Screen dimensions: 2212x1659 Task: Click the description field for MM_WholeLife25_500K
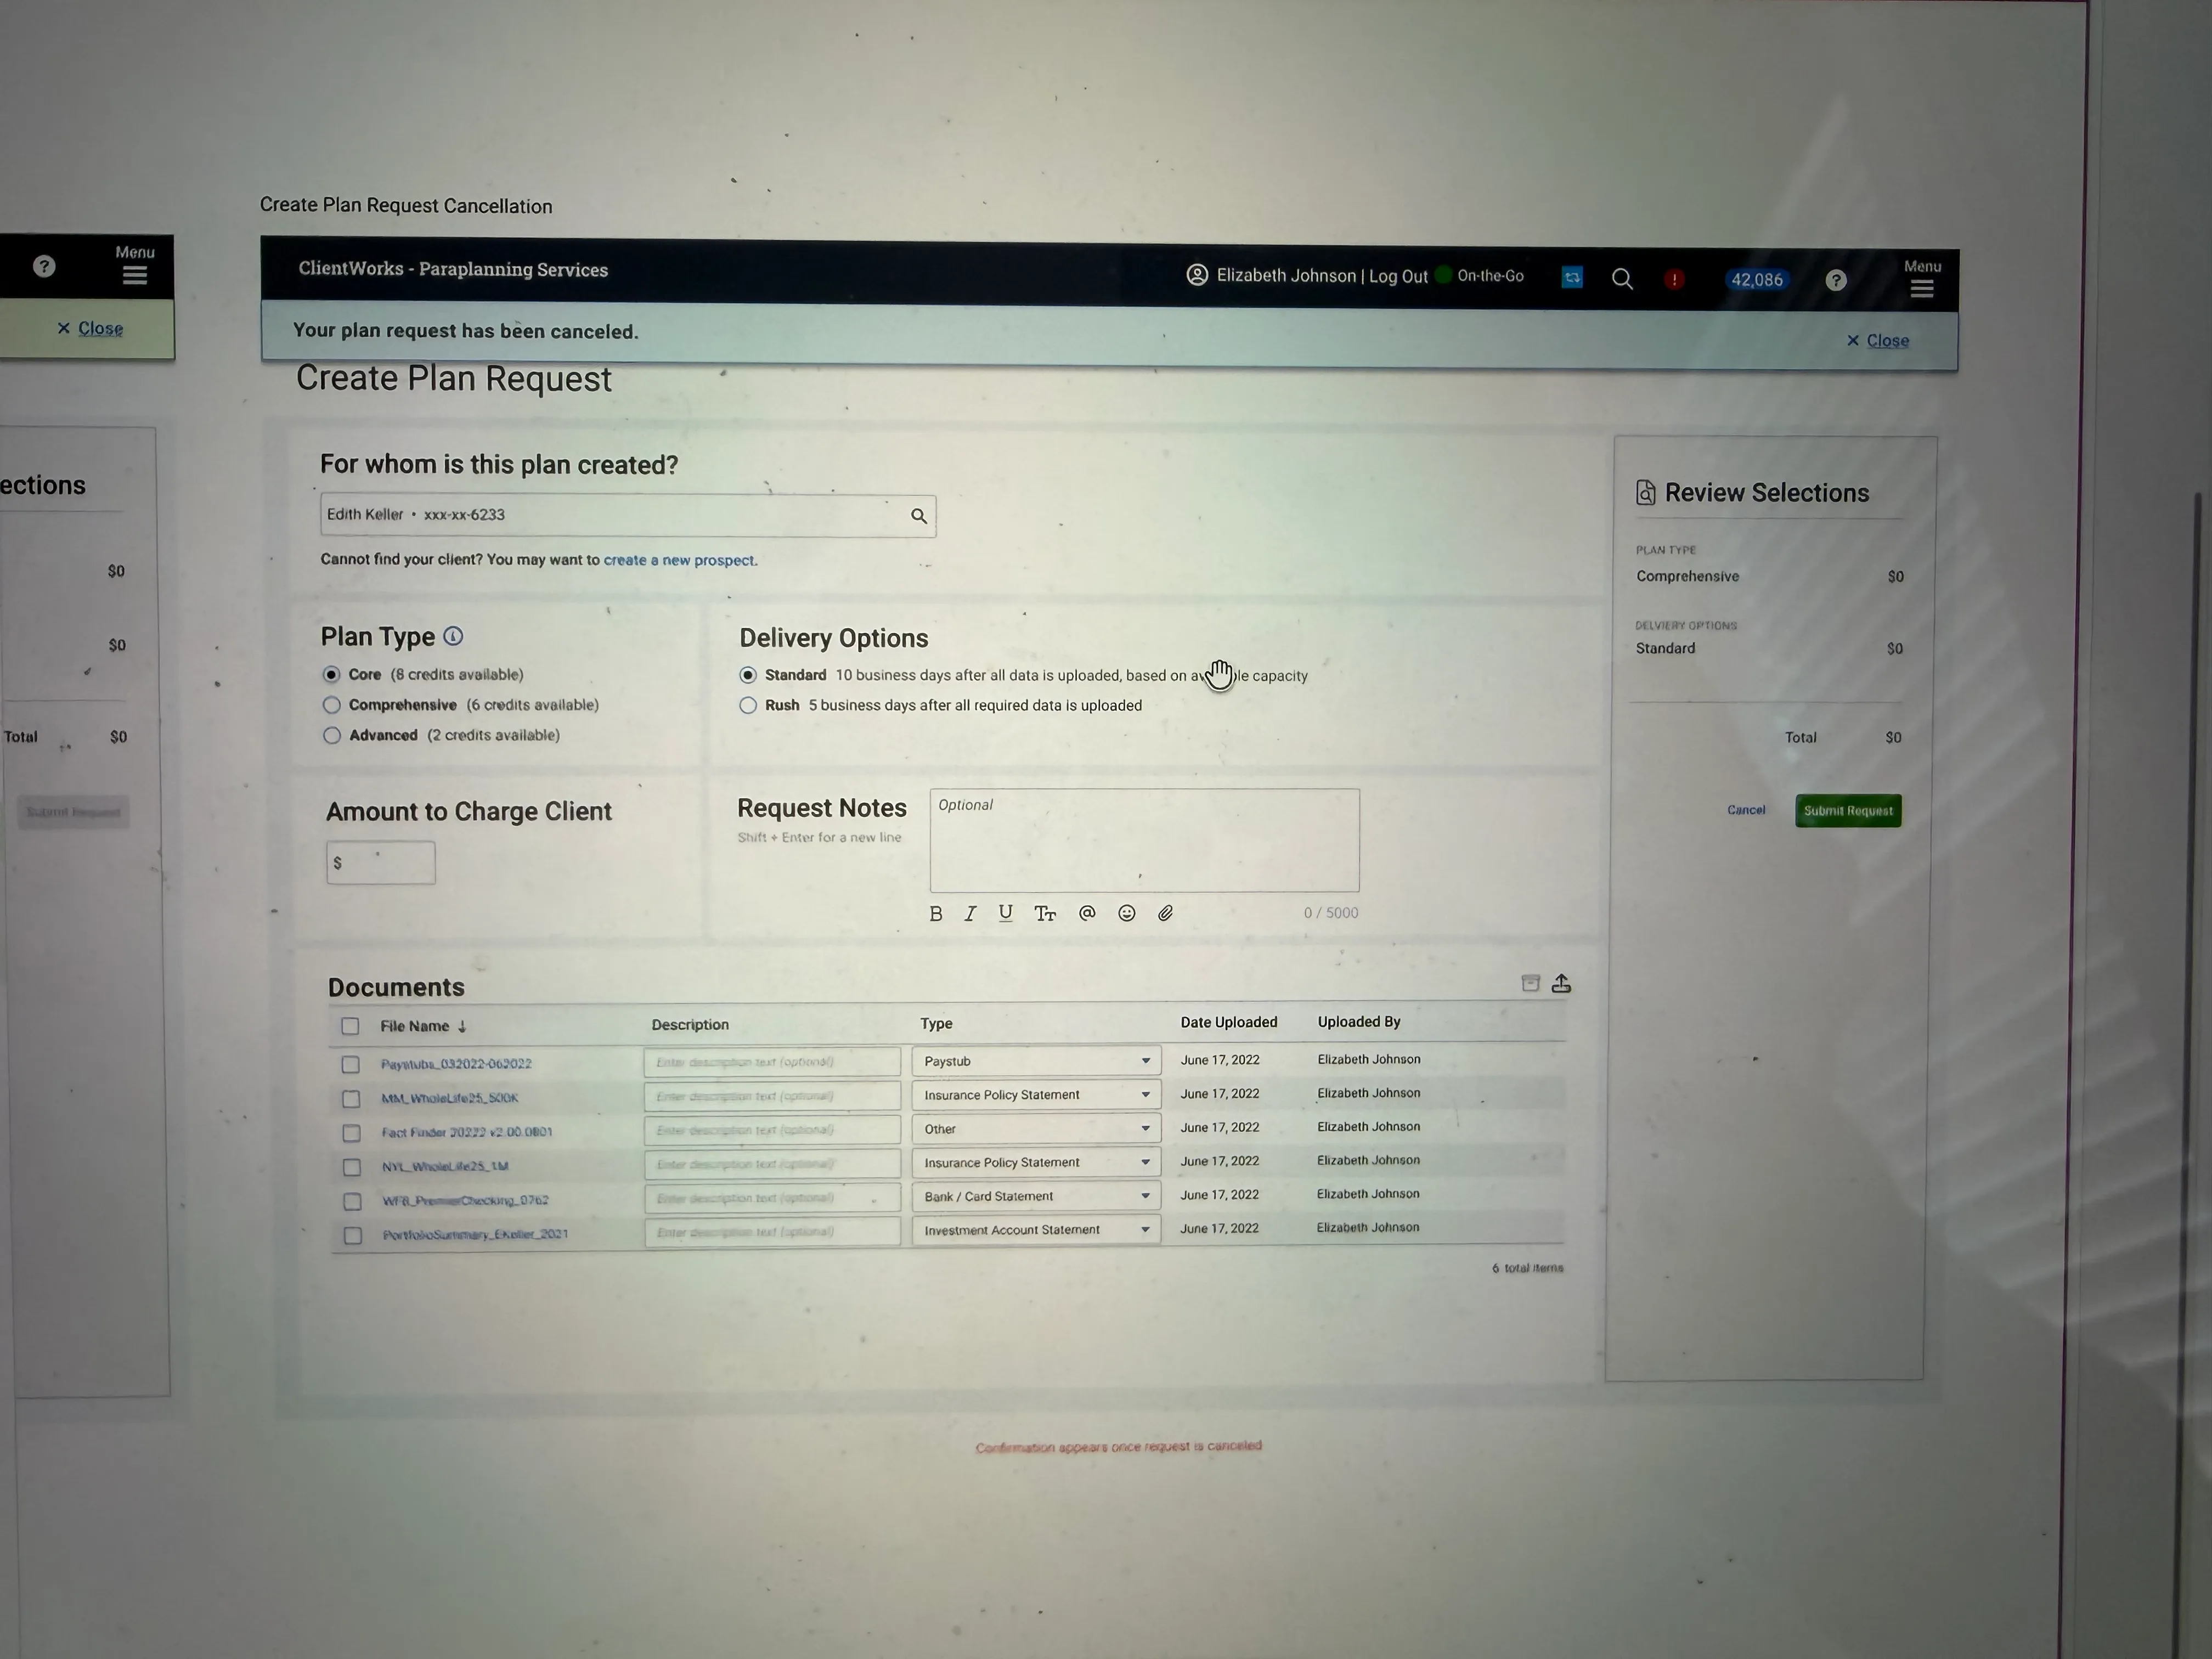pos(772,1096)
